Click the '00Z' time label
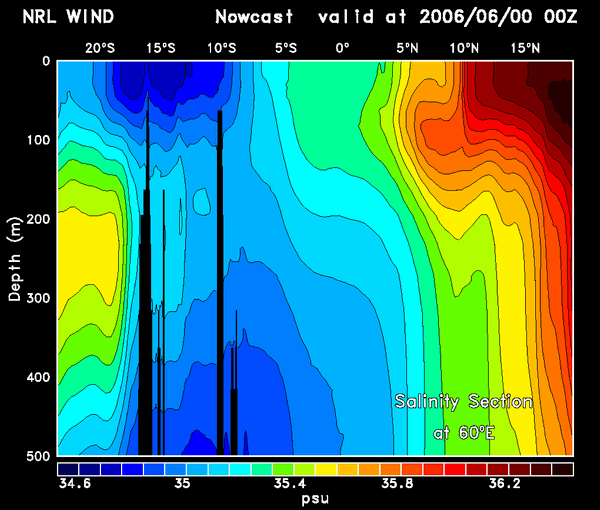Screen dimensions: 600x510 click(x=561, y=17)
